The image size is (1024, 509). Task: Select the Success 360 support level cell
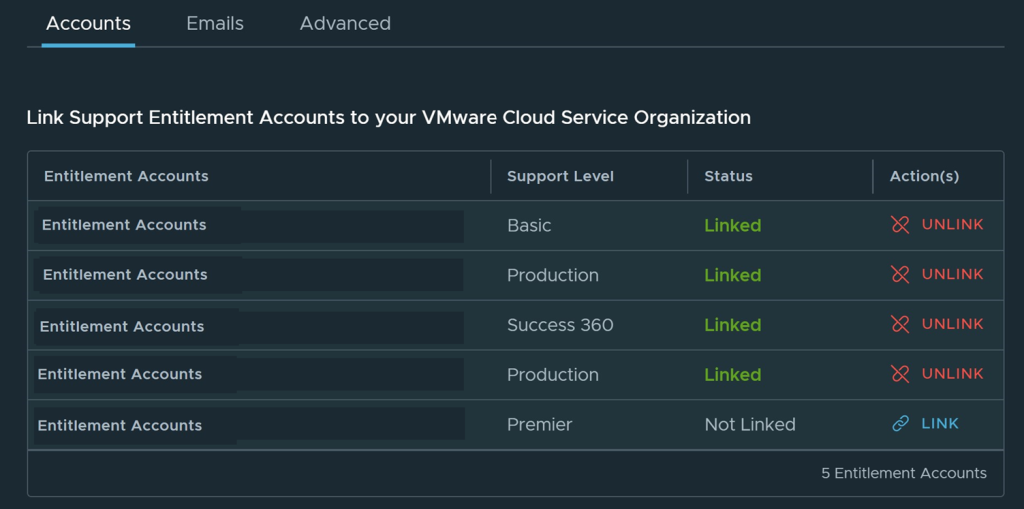[x=560, y=325]
